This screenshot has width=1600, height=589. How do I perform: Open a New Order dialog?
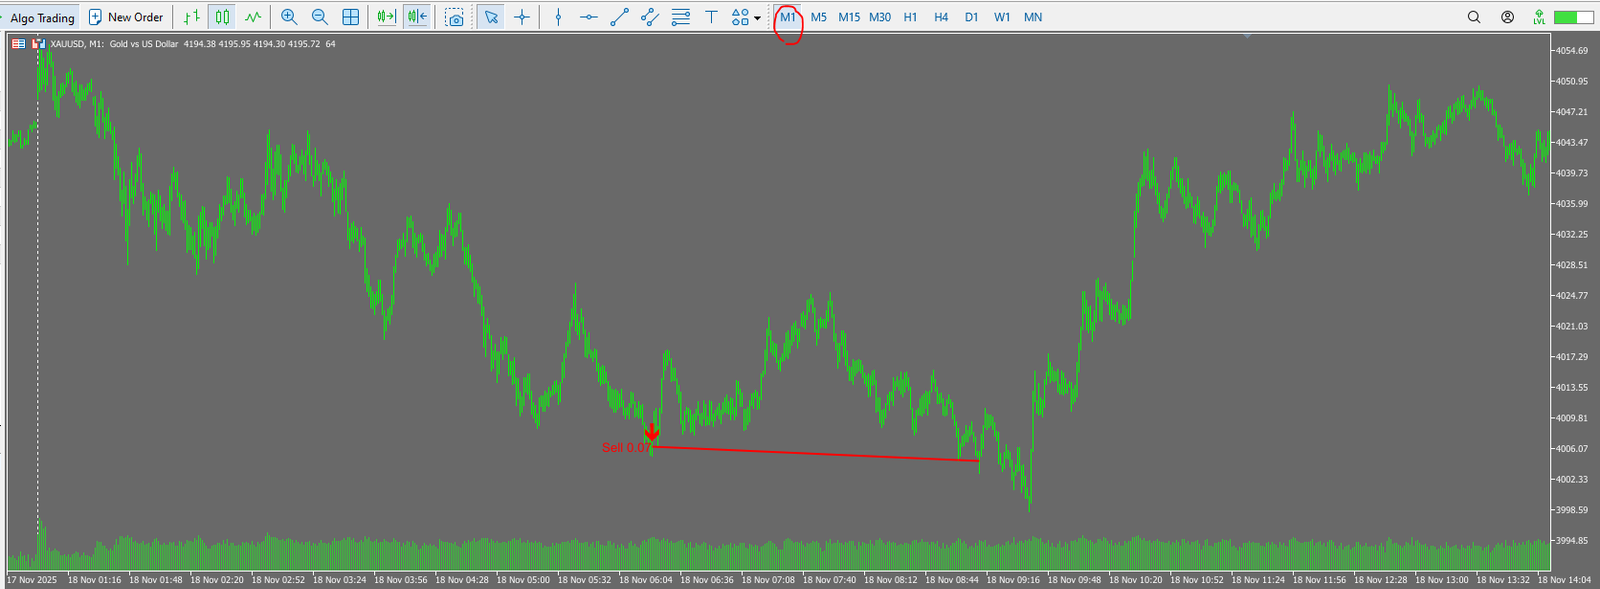[x=126, y=17]
